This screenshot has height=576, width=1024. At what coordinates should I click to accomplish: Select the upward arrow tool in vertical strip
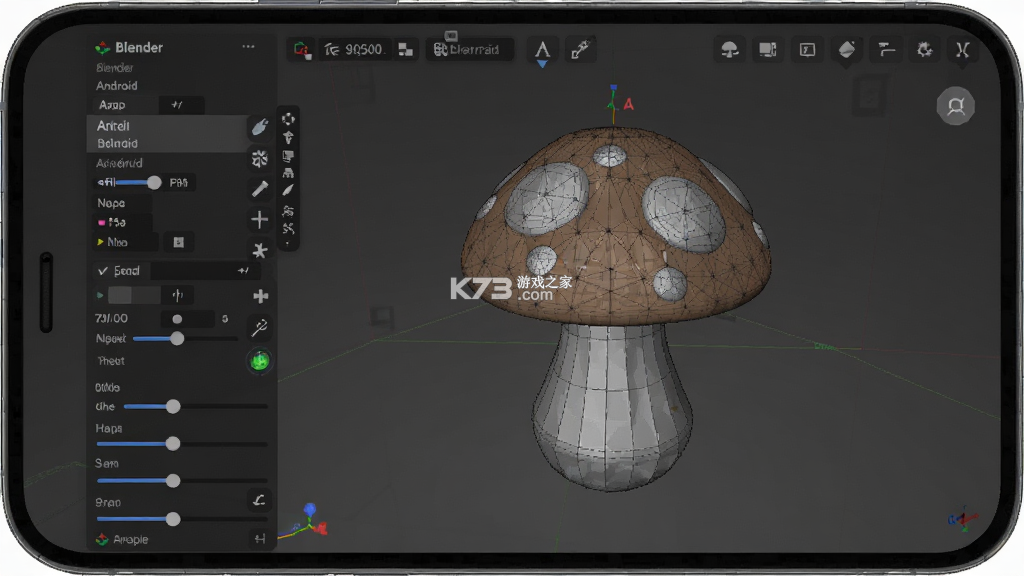(288, 137)
